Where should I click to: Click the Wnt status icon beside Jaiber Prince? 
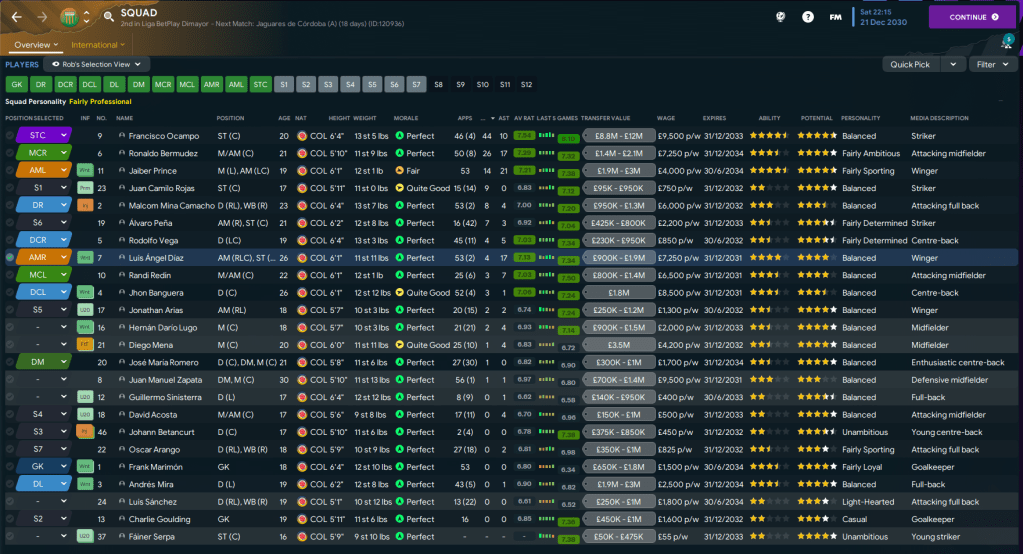(x=85, y=170)
